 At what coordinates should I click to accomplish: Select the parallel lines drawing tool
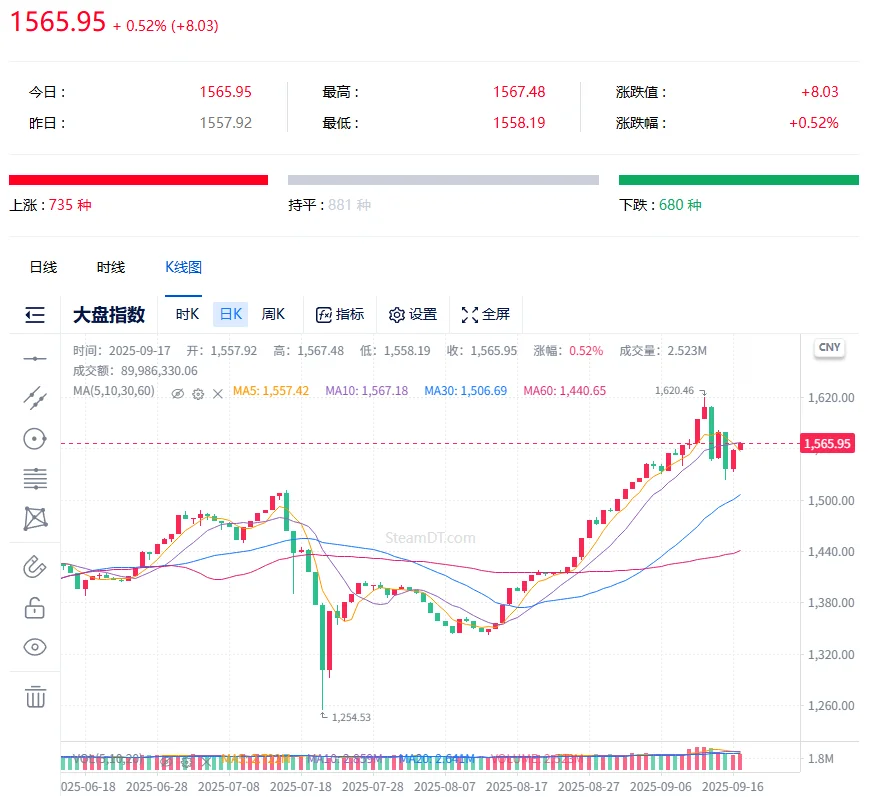(34, 478)
